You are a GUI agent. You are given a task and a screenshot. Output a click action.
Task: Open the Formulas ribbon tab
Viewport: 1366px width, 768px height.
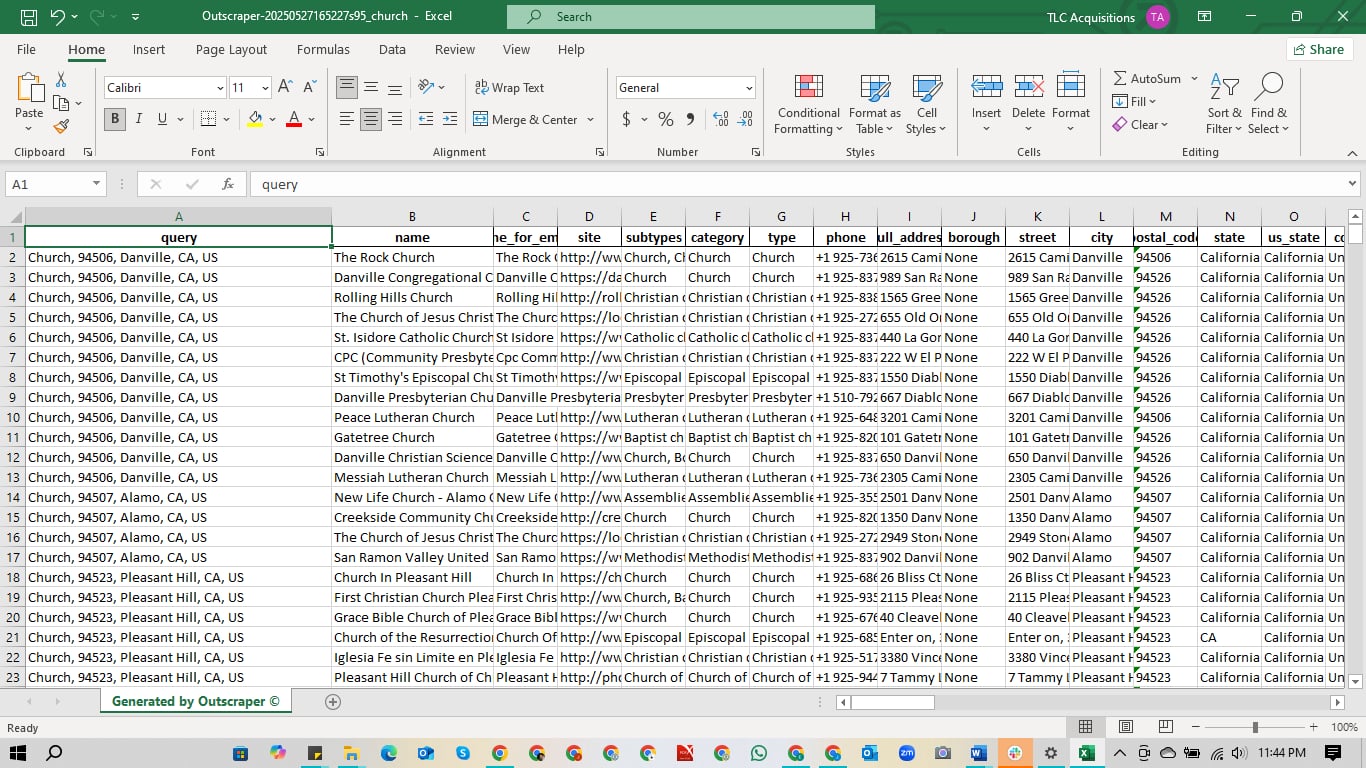(x=323, y=49)
